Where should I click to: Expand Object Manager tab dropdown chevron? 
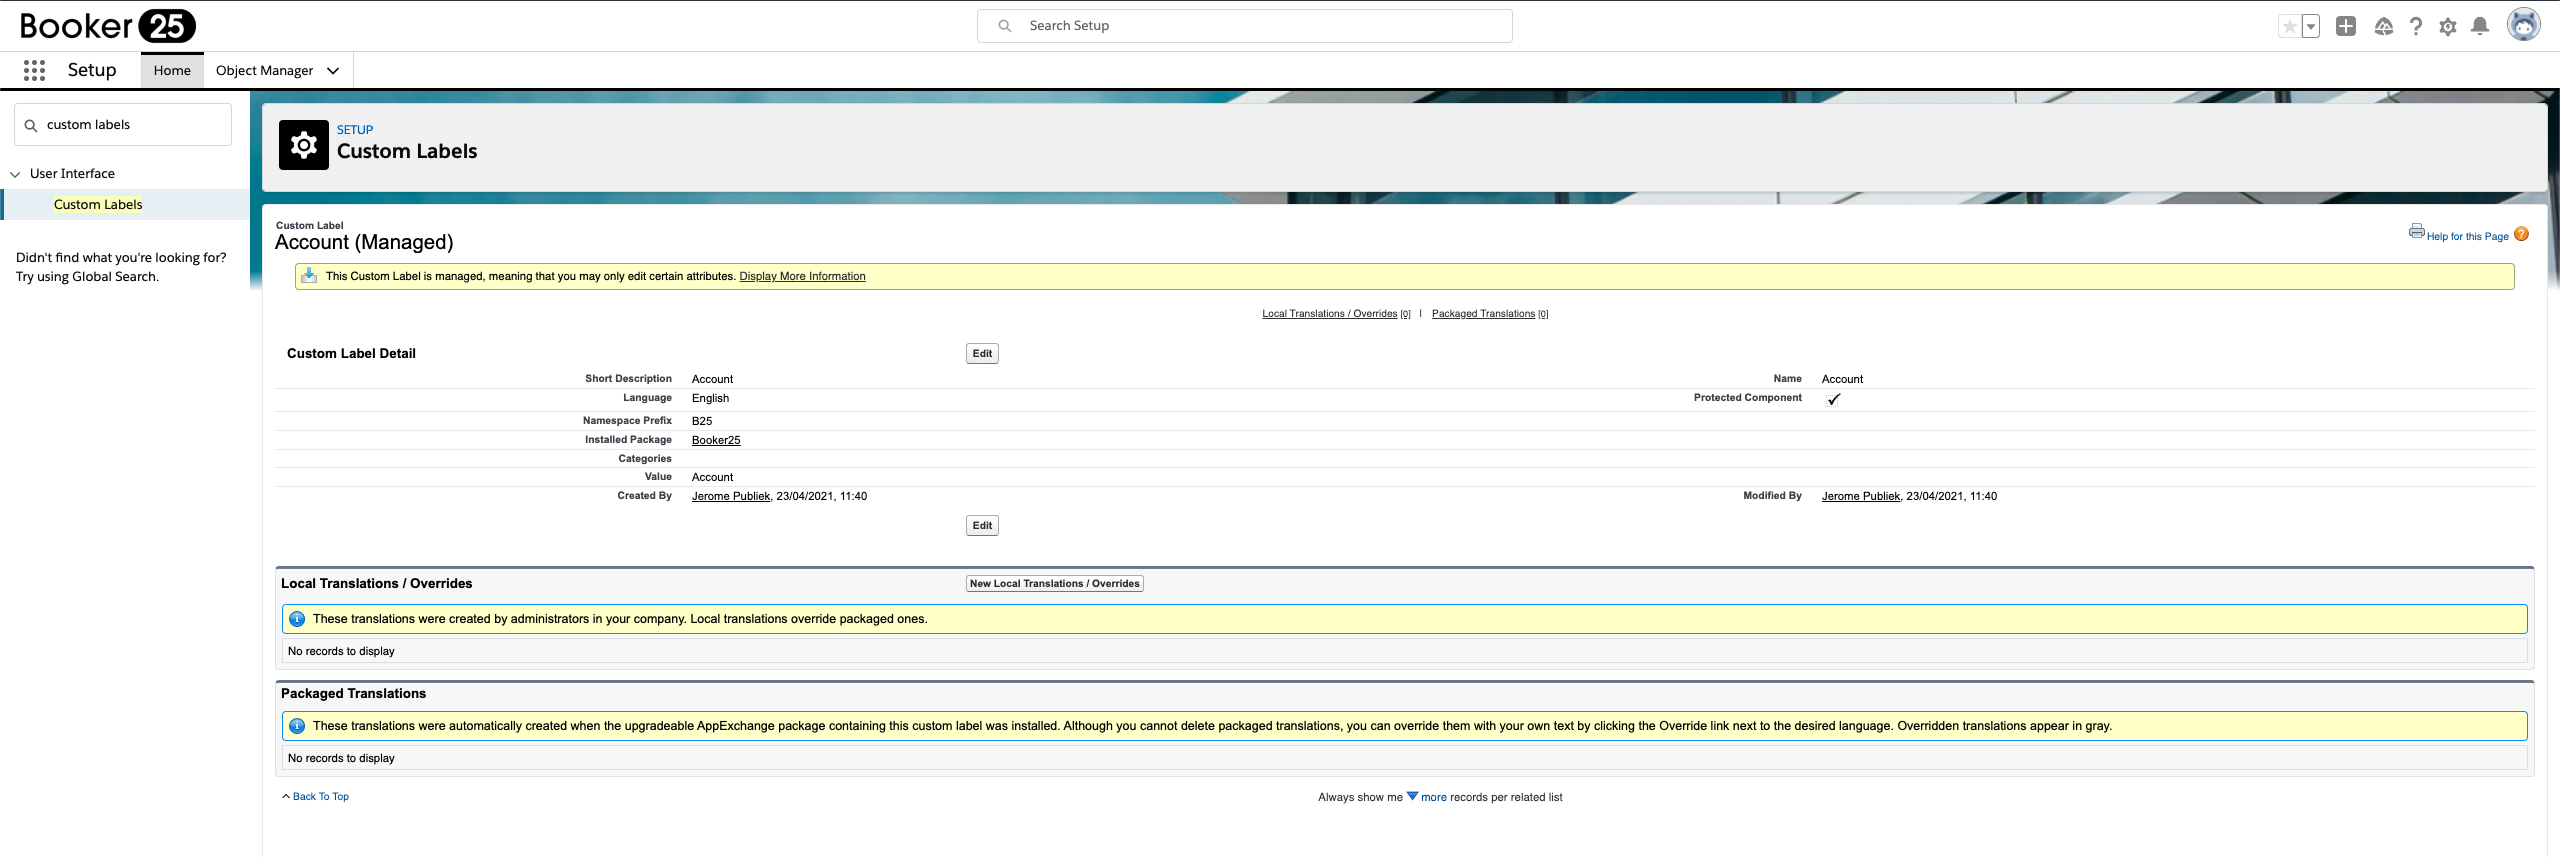pyautogui.click(x=333, y=71)
